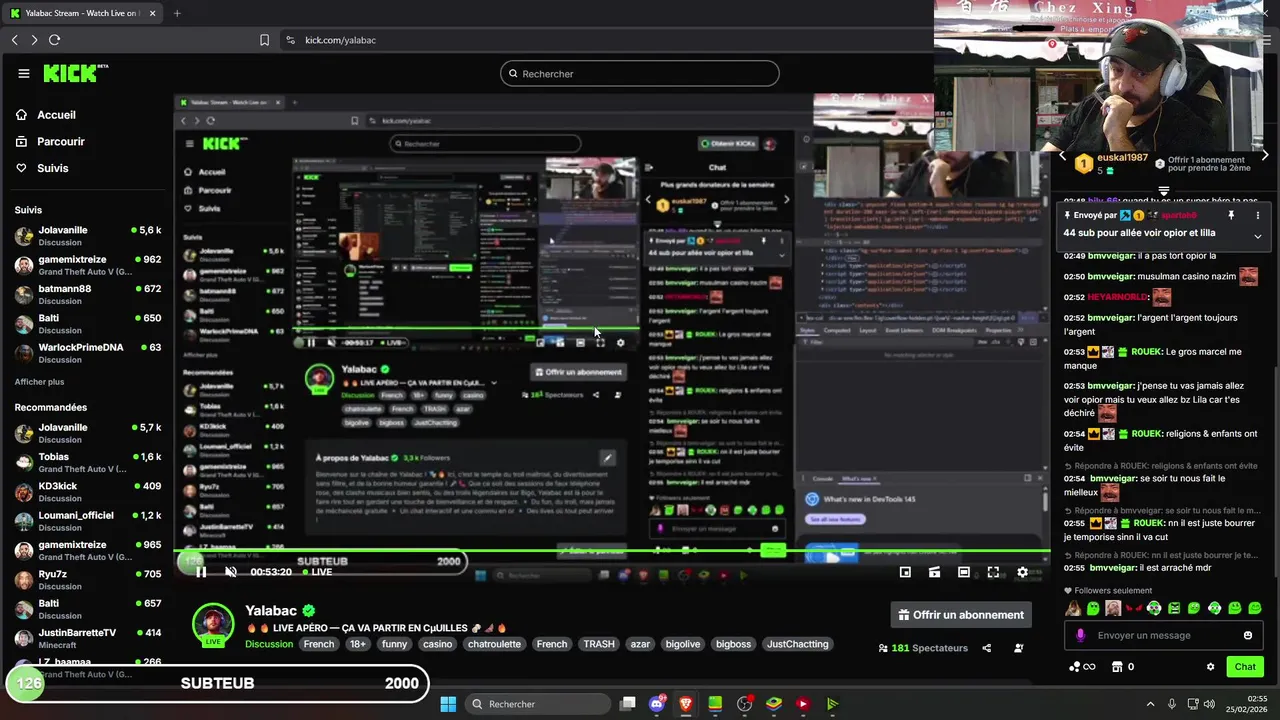Bookmark this page in the address bar
Screen dimensions: 1280x720
click(264, 40)
